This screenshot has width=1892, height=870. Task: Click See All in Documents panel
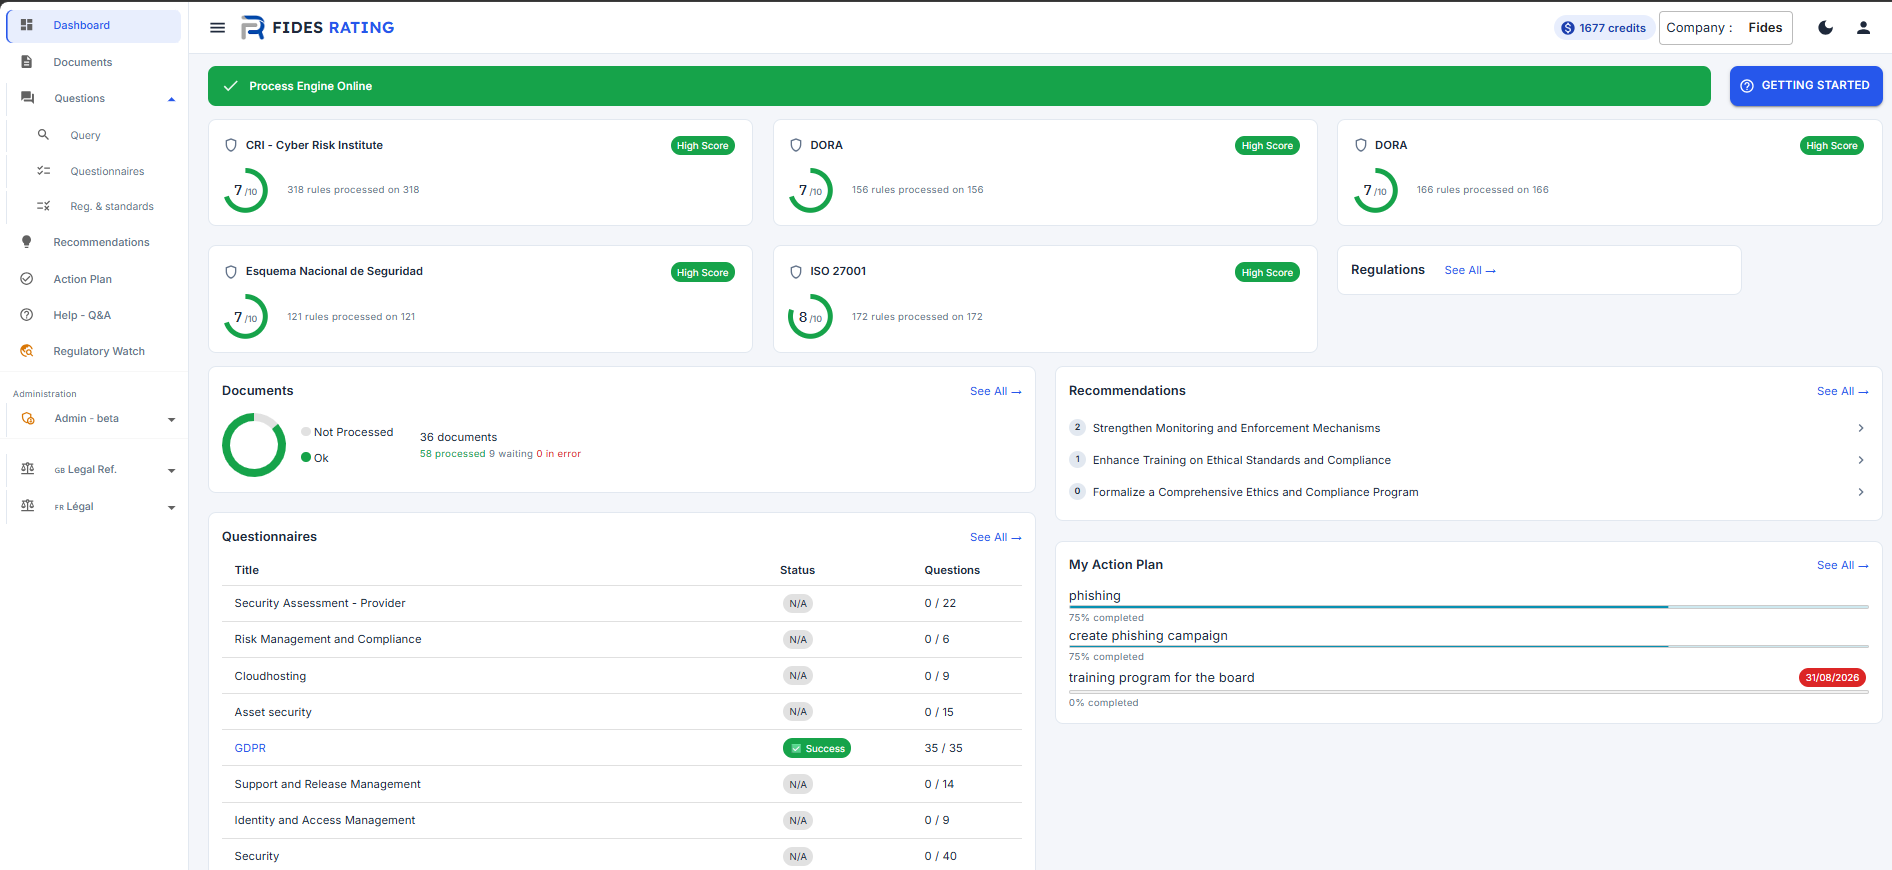point(995,392)
